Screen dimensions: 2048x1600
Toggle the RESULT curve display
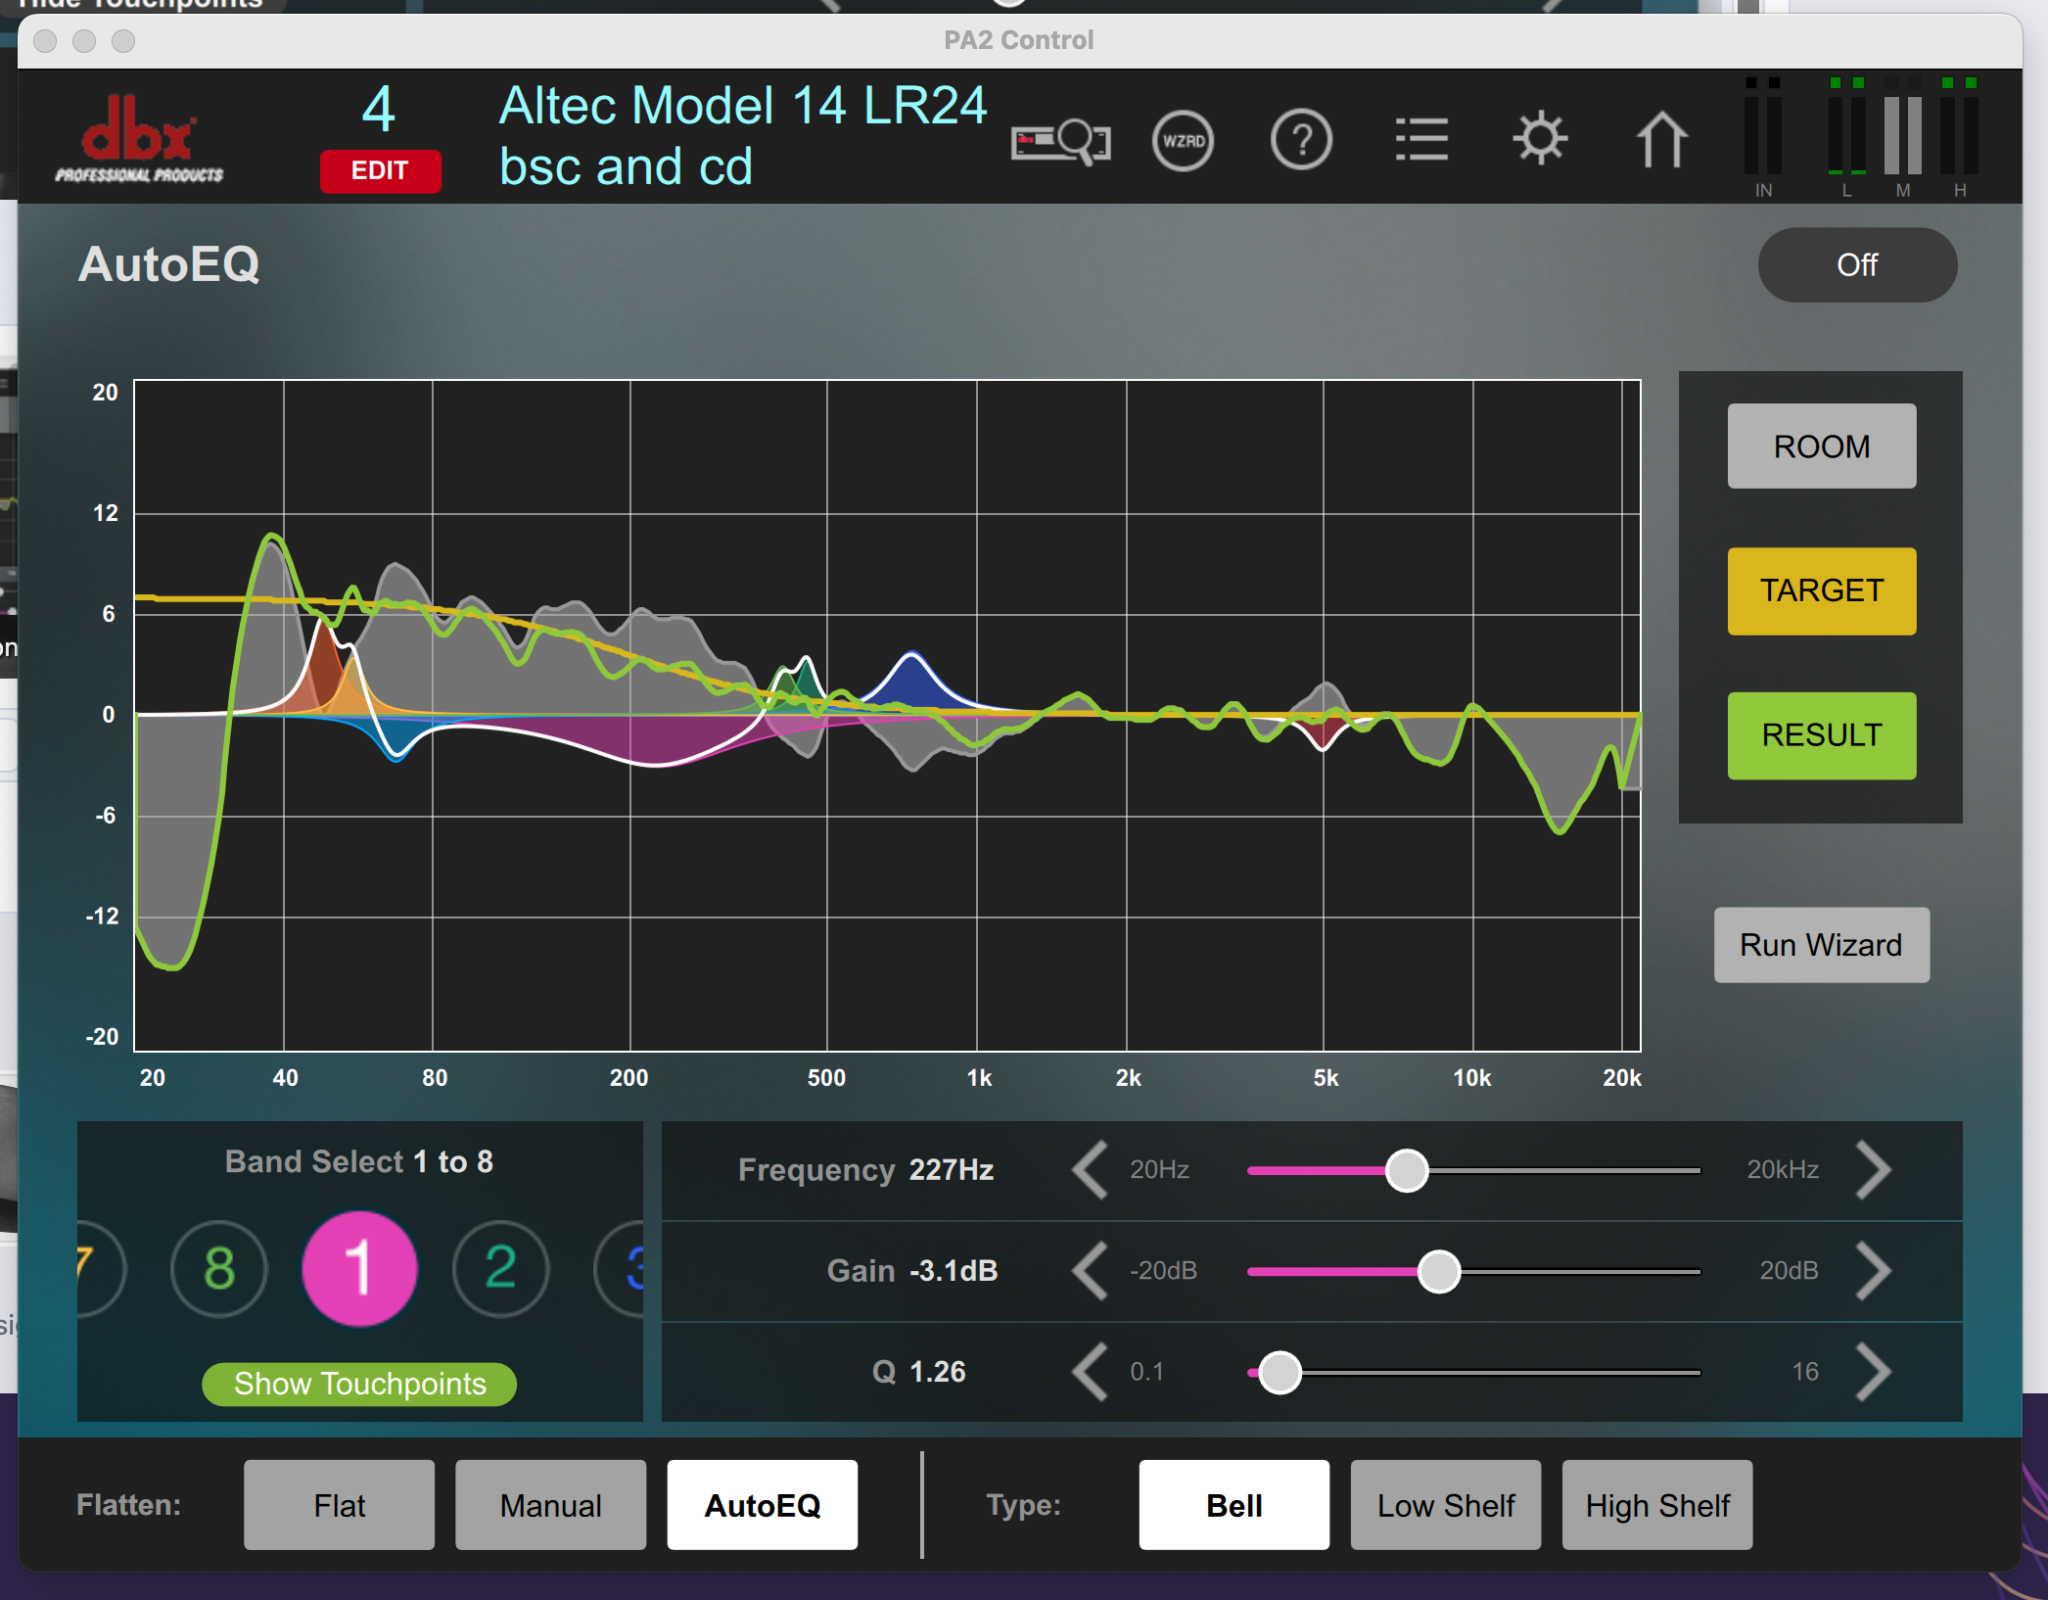click(x=1821, y=735)
